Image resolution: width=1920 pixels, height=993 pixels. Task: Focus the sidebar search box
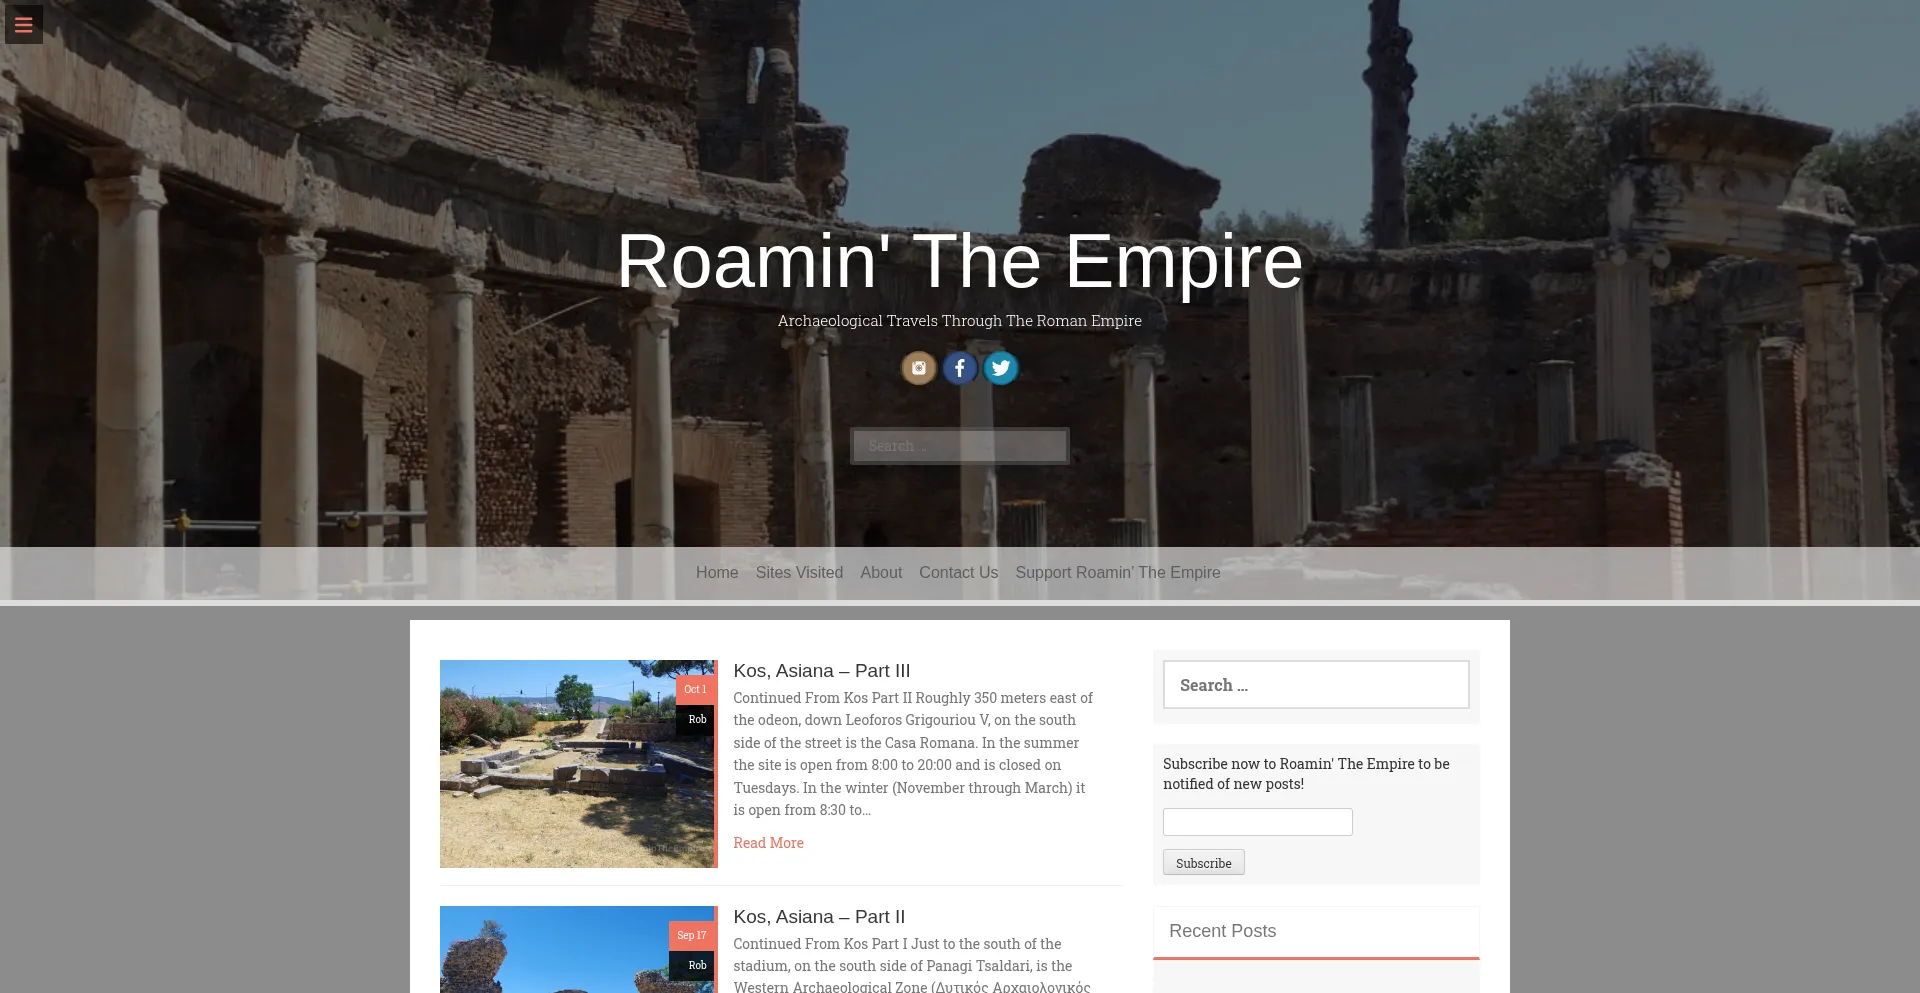pos(1315,685)
